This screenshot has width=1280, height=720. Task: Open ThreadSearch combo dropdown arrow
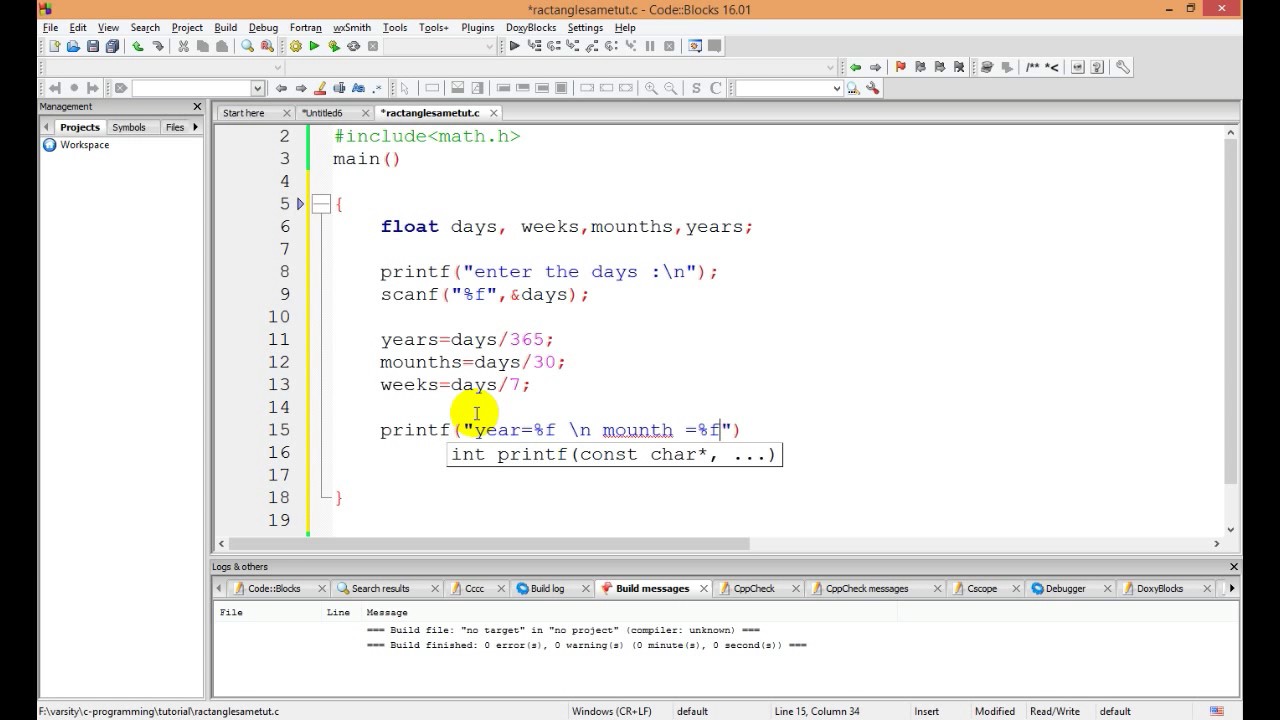(x=837, y=88)
